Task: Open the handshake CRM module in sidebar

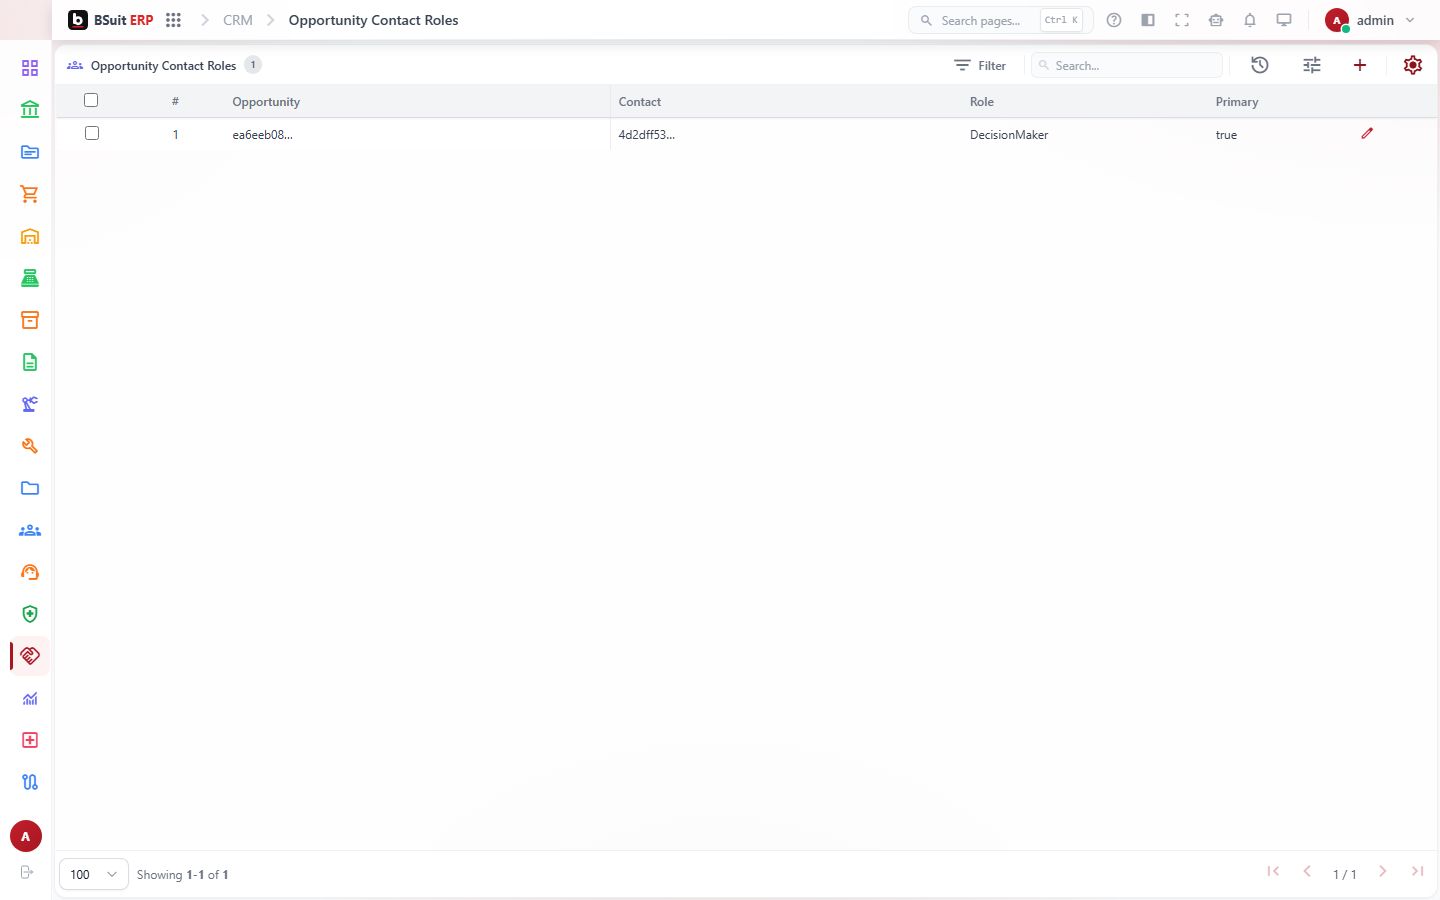Action: pos(30,656)
